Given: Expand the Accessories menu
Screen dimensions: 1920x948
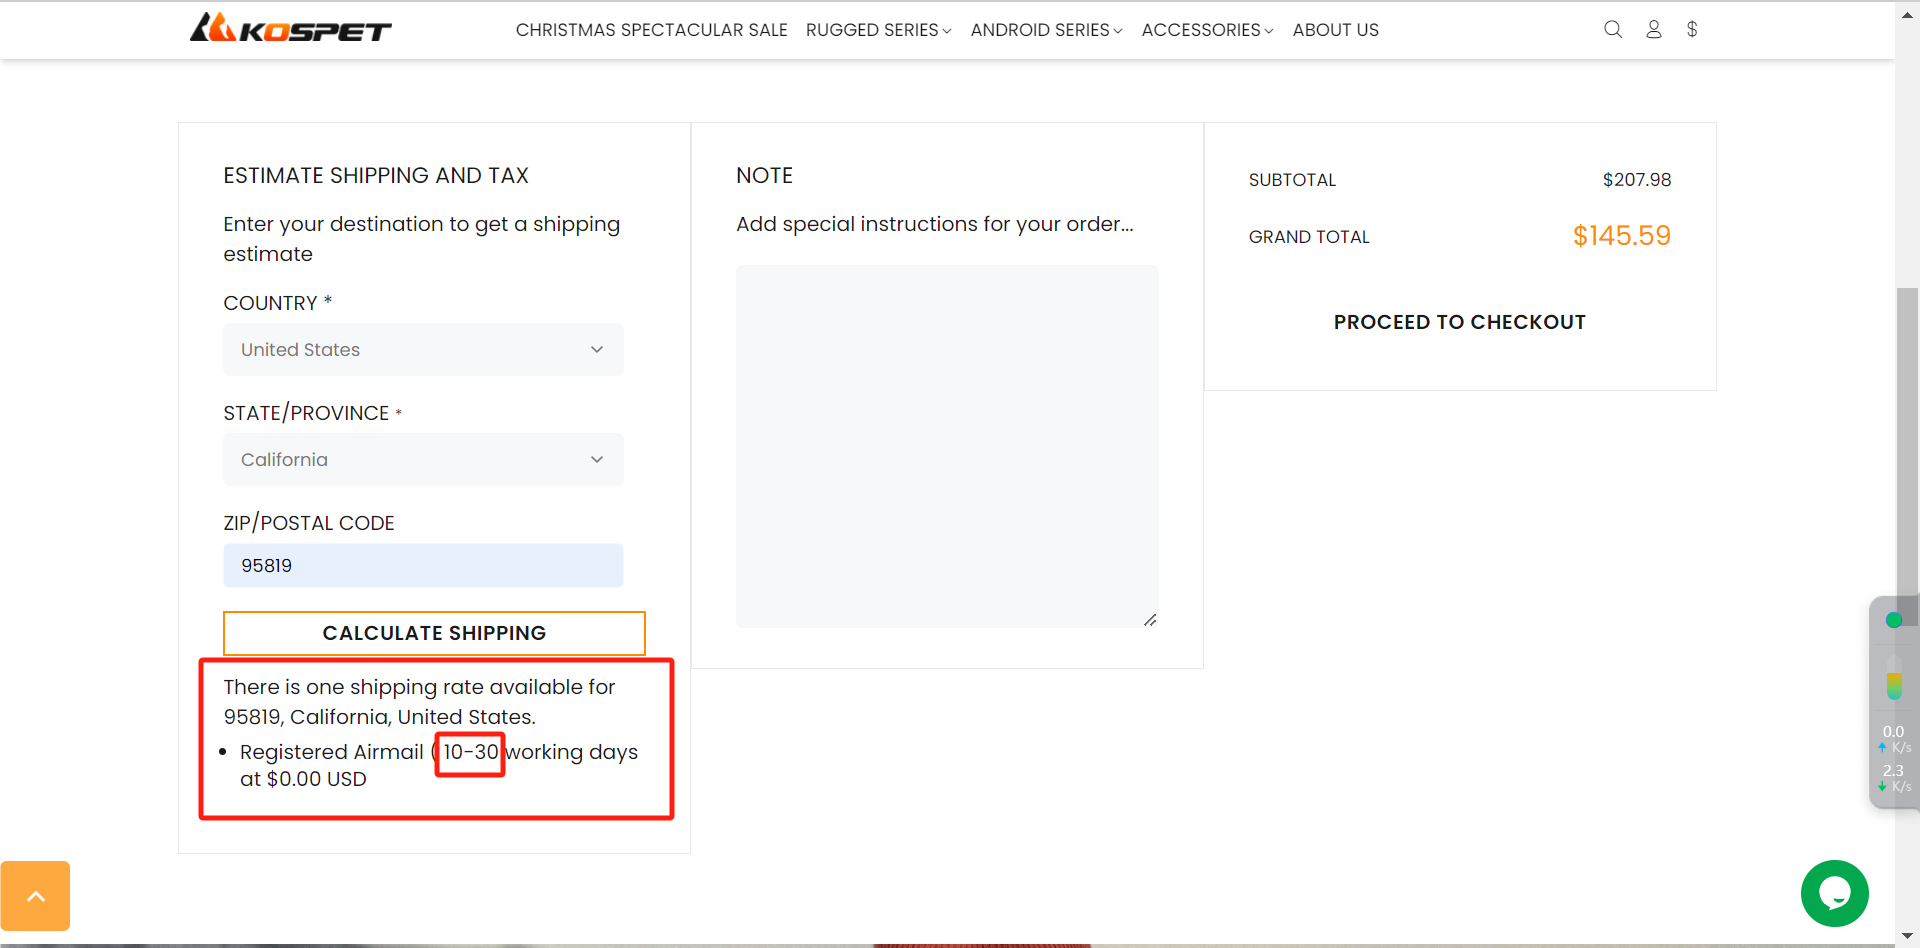Looking at the screenshot, I should coord(1207,30).
